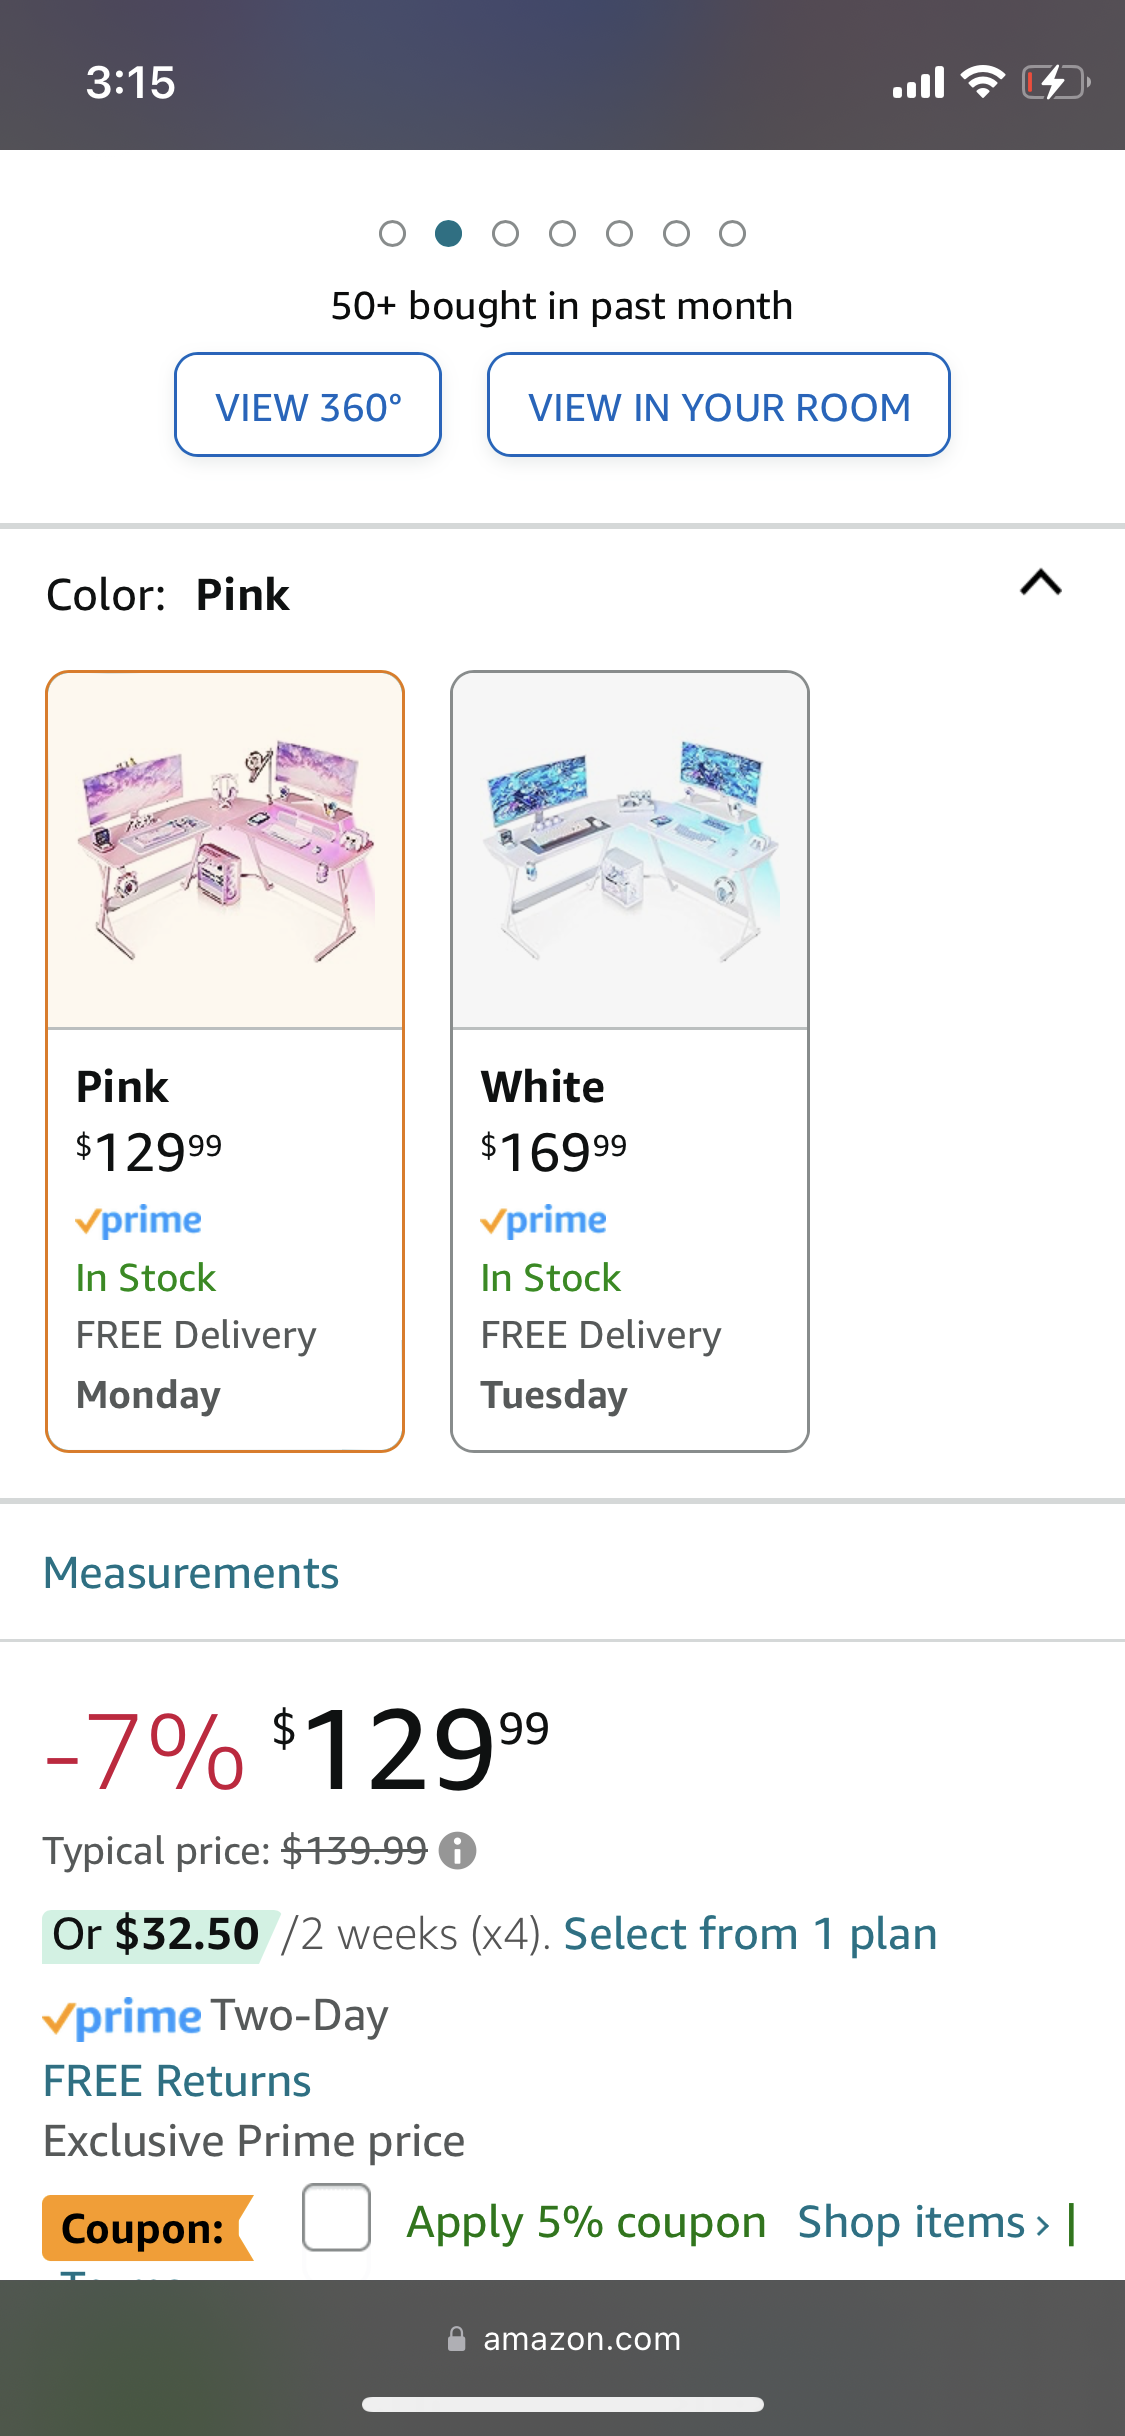Open the FREE Returns link
The image size is (1125, 2436).
(177, 2081)
